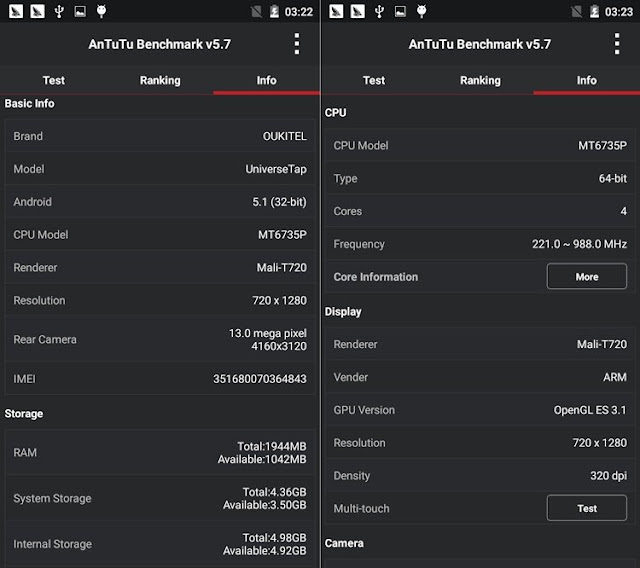Tap no-SIM icon in right status bar
The width and height of the screenshot is (640, 568).
[x=576, y=11]
